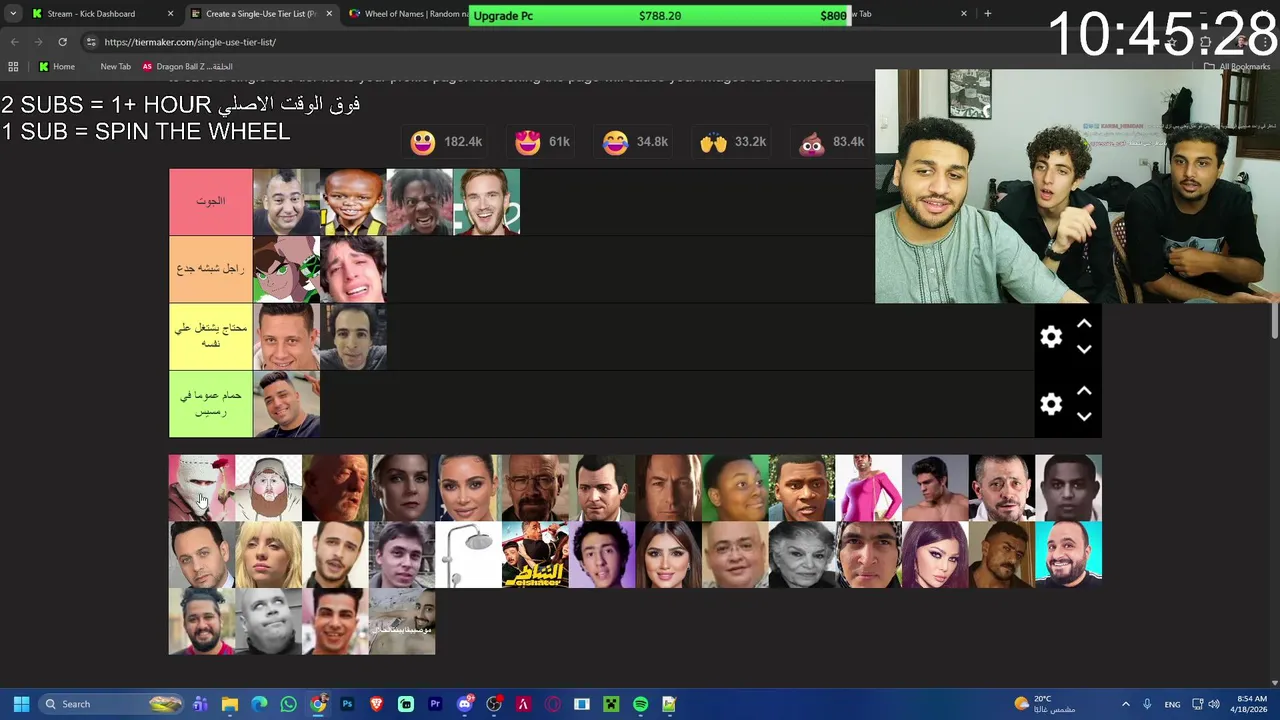Select the curly-haired person on purple background
The height and width of the screenshot is (720, 1280).
pos(602,555)
